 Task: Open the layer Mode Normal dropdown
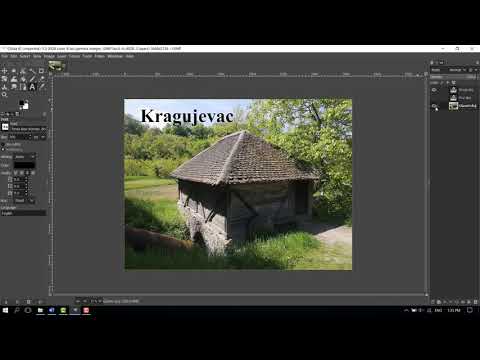[457, 70]
